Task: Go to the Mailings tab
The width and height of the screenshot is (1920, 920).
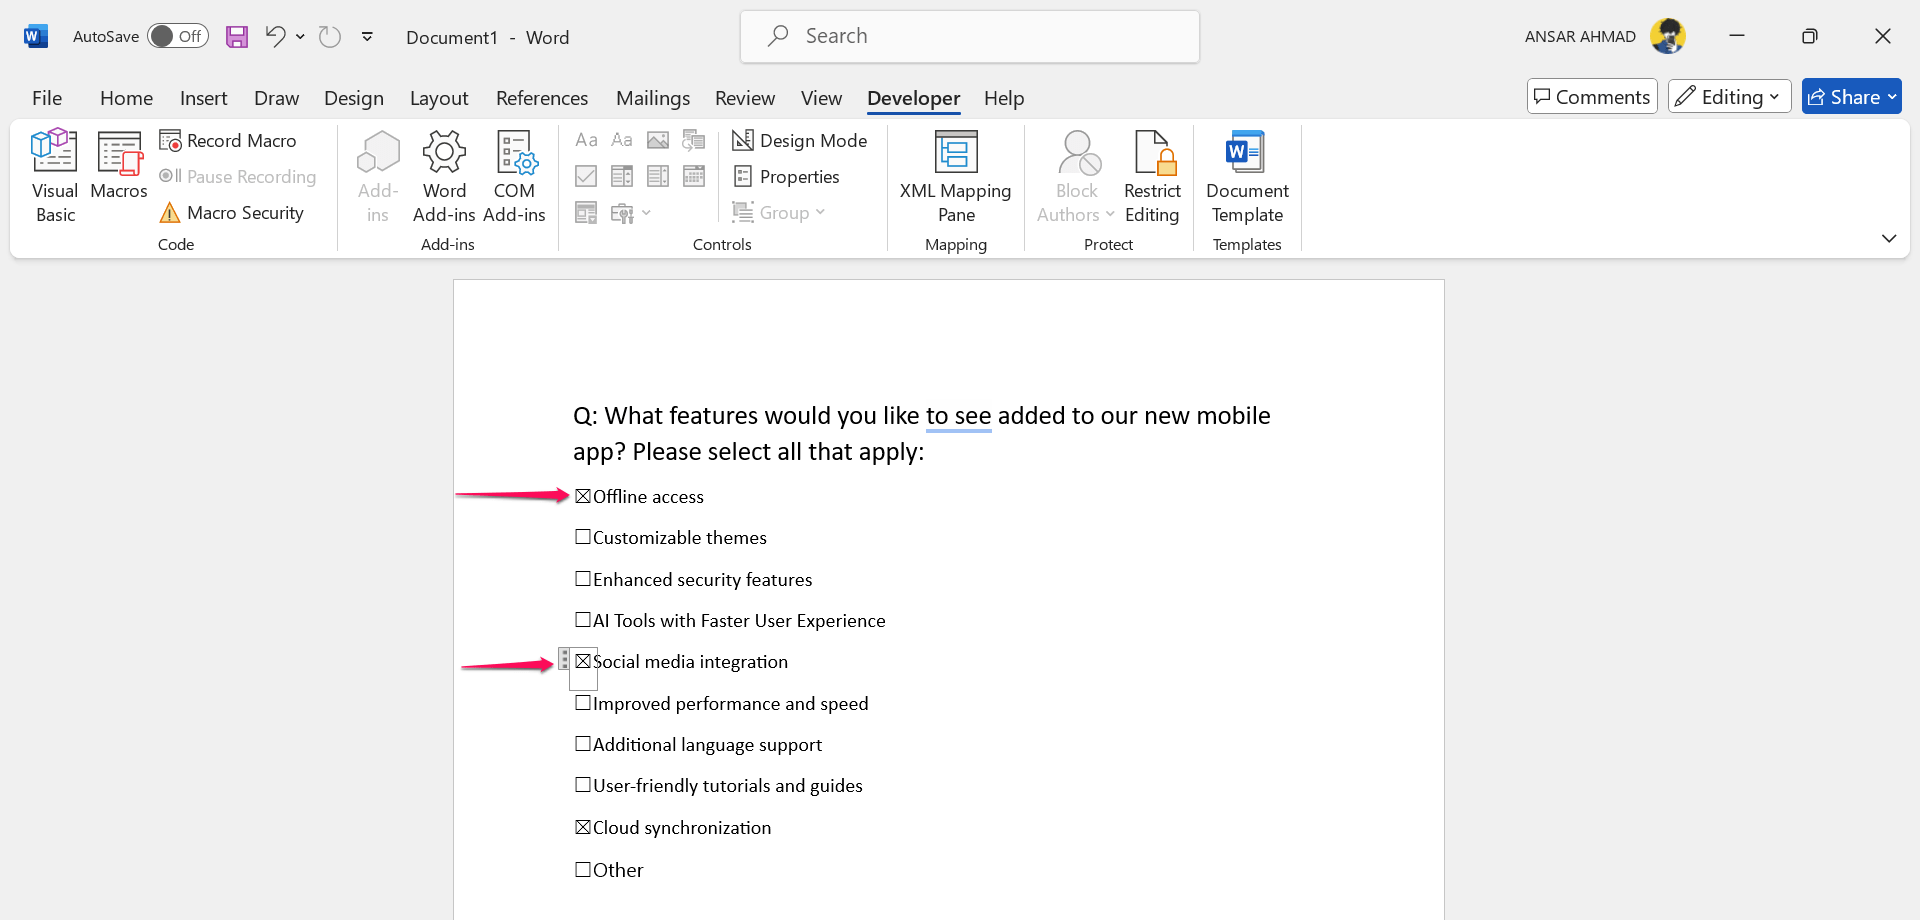Action: 653,98
